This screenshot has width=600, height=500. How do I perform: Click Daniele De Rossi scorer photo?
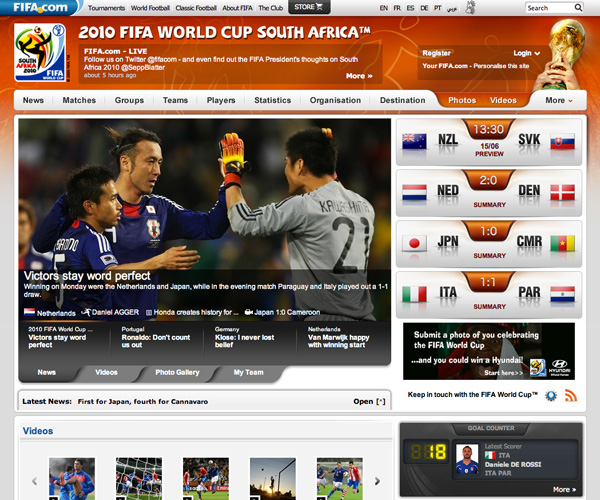463,462
